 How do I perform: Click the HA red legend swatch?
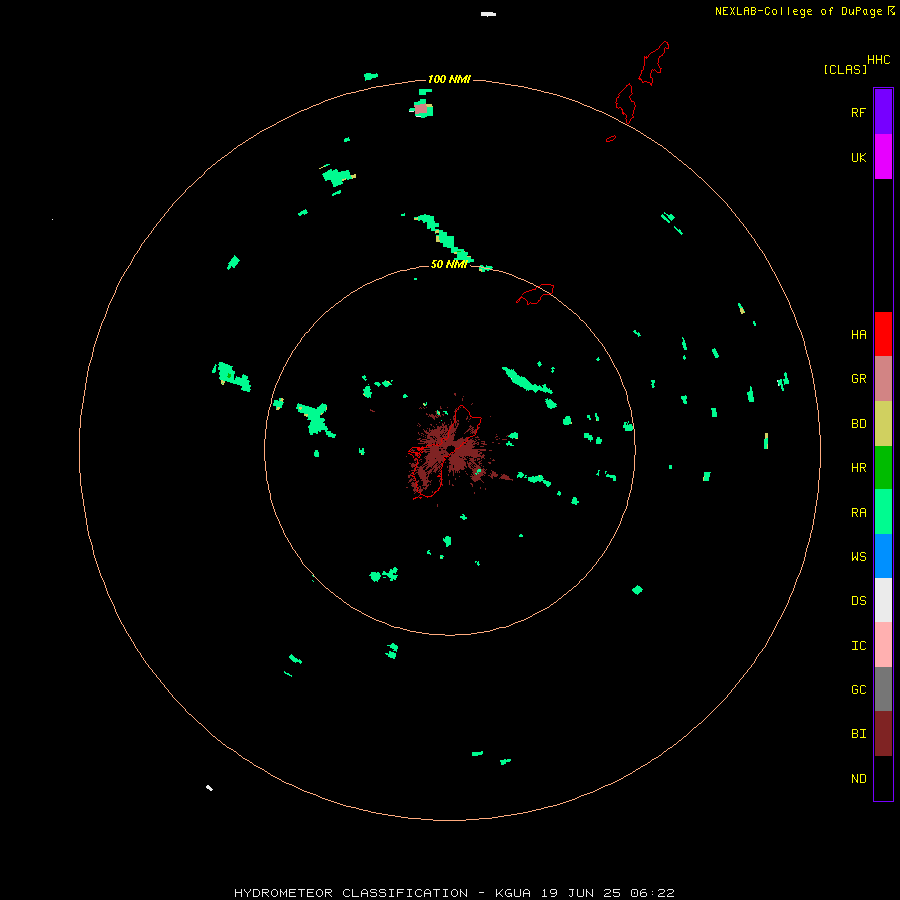[883, 334]
